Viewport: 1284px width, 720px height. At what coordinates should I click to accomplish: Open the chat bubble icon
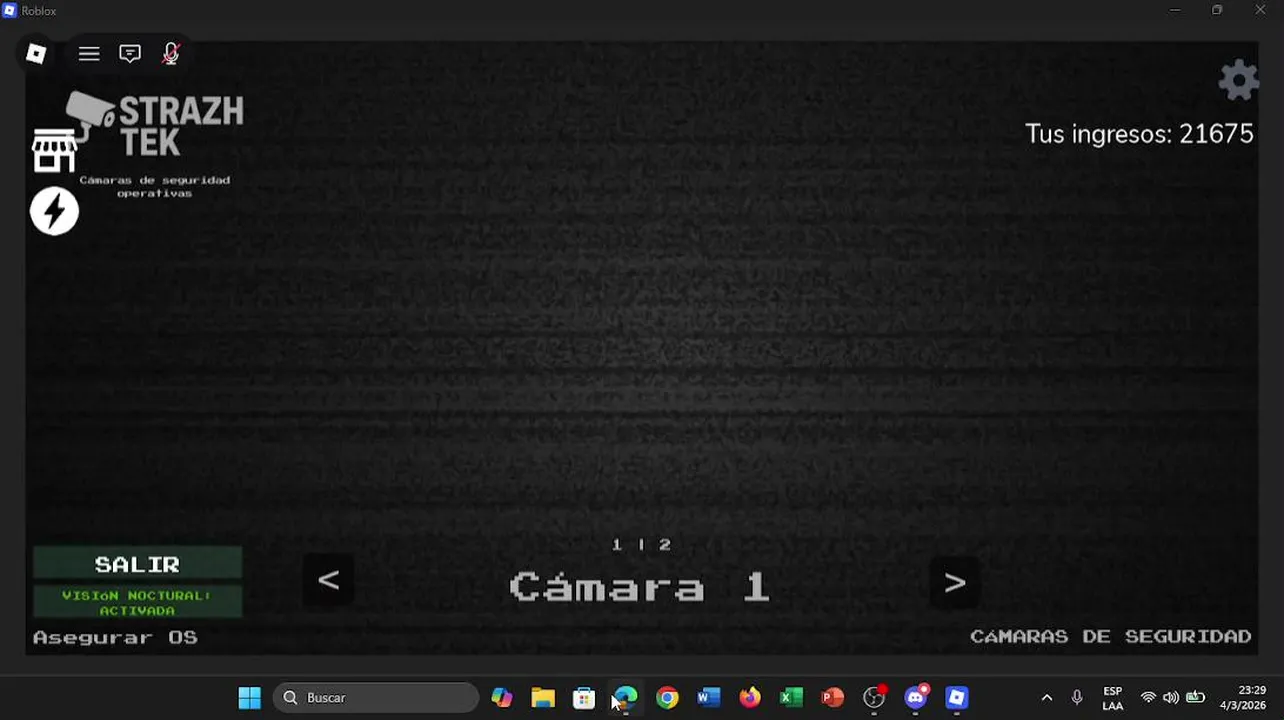click(130, 54)
